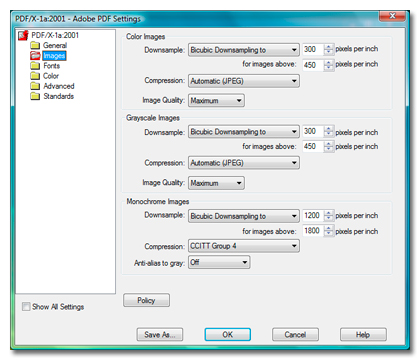Confirm settings with the OK button
The image size is (420, 360).
[x=228, y=334]
